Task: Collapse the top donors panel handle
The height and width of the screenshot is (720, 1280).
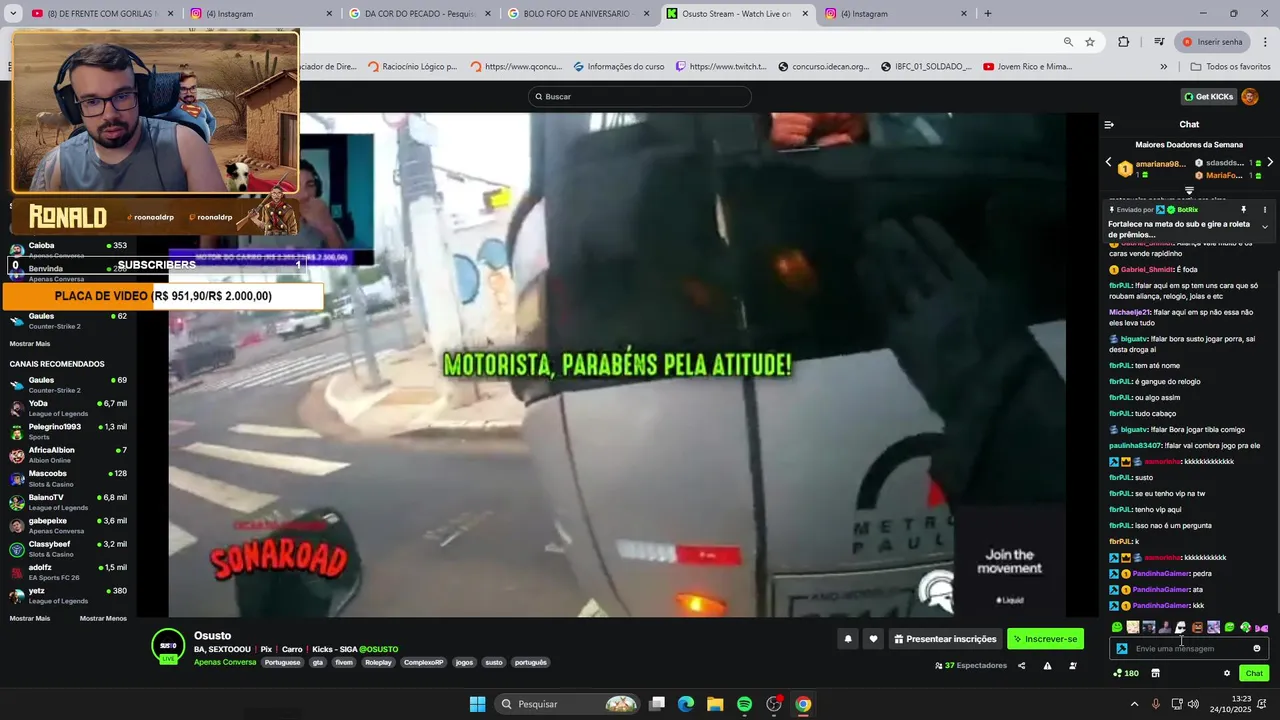Action: click(x=1189, y=190)
